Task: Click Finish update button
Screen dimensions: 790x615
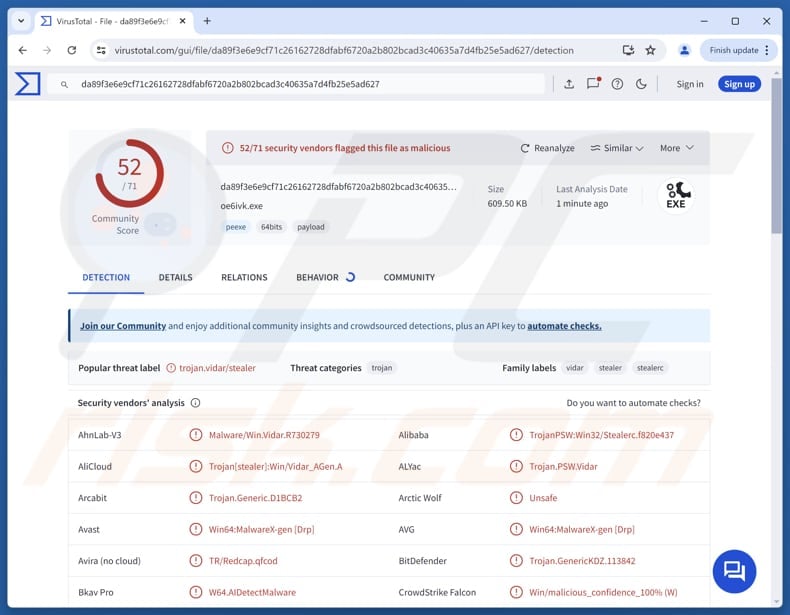Action: [x=738, y=50]
